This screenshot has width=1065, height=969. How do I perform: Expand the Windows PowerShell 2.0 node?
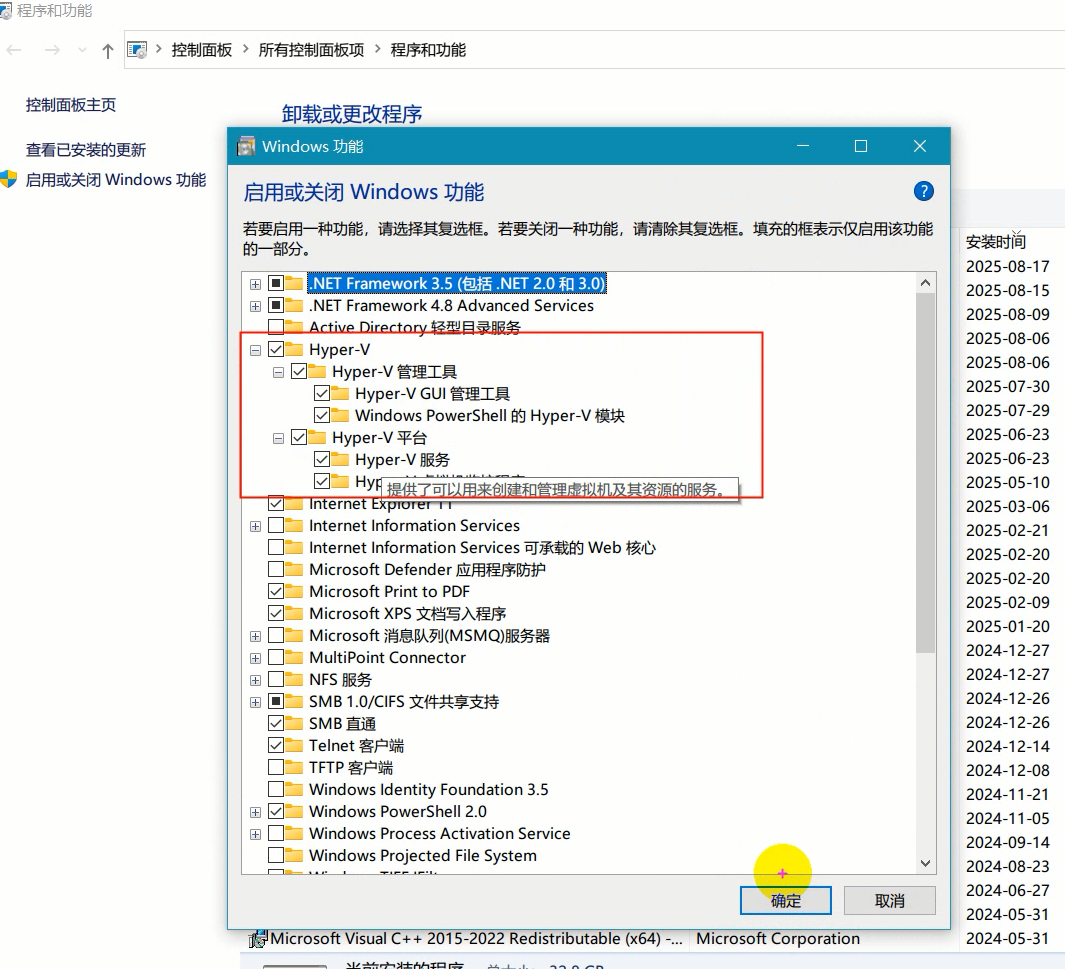pyautogui.click(x=255, y=812)
